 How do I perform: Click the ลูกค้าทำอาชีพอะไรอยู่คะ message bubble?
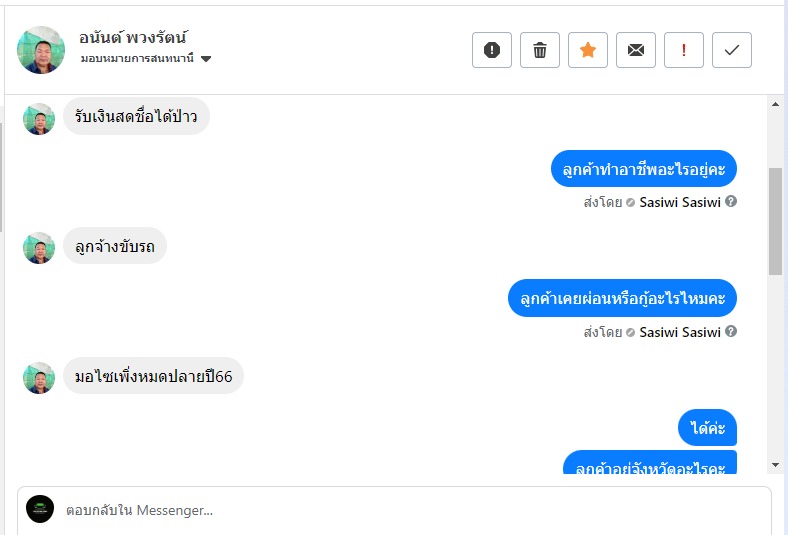pyautogui.click(x=644, y=170)
